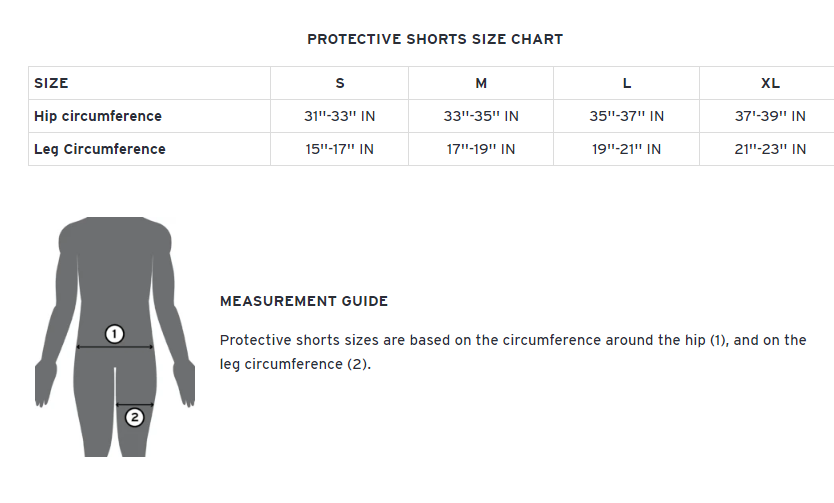Click the body silhouette figure

(x=115, y=337)
